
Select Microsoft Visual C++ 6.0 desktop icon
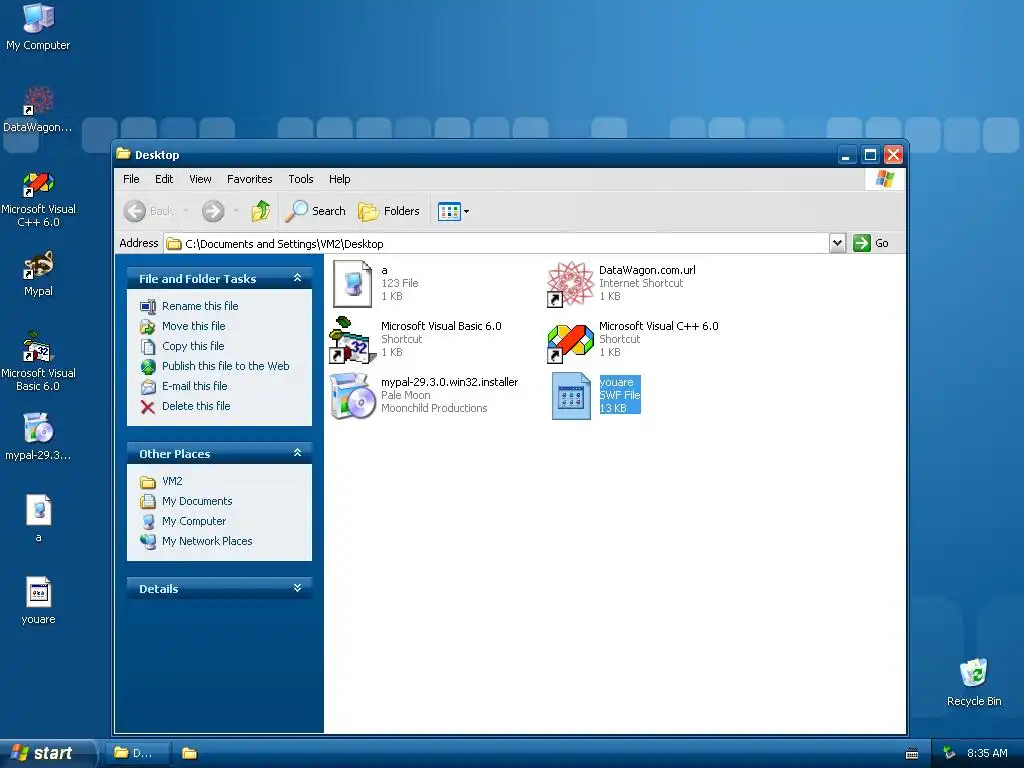point(38,199)
